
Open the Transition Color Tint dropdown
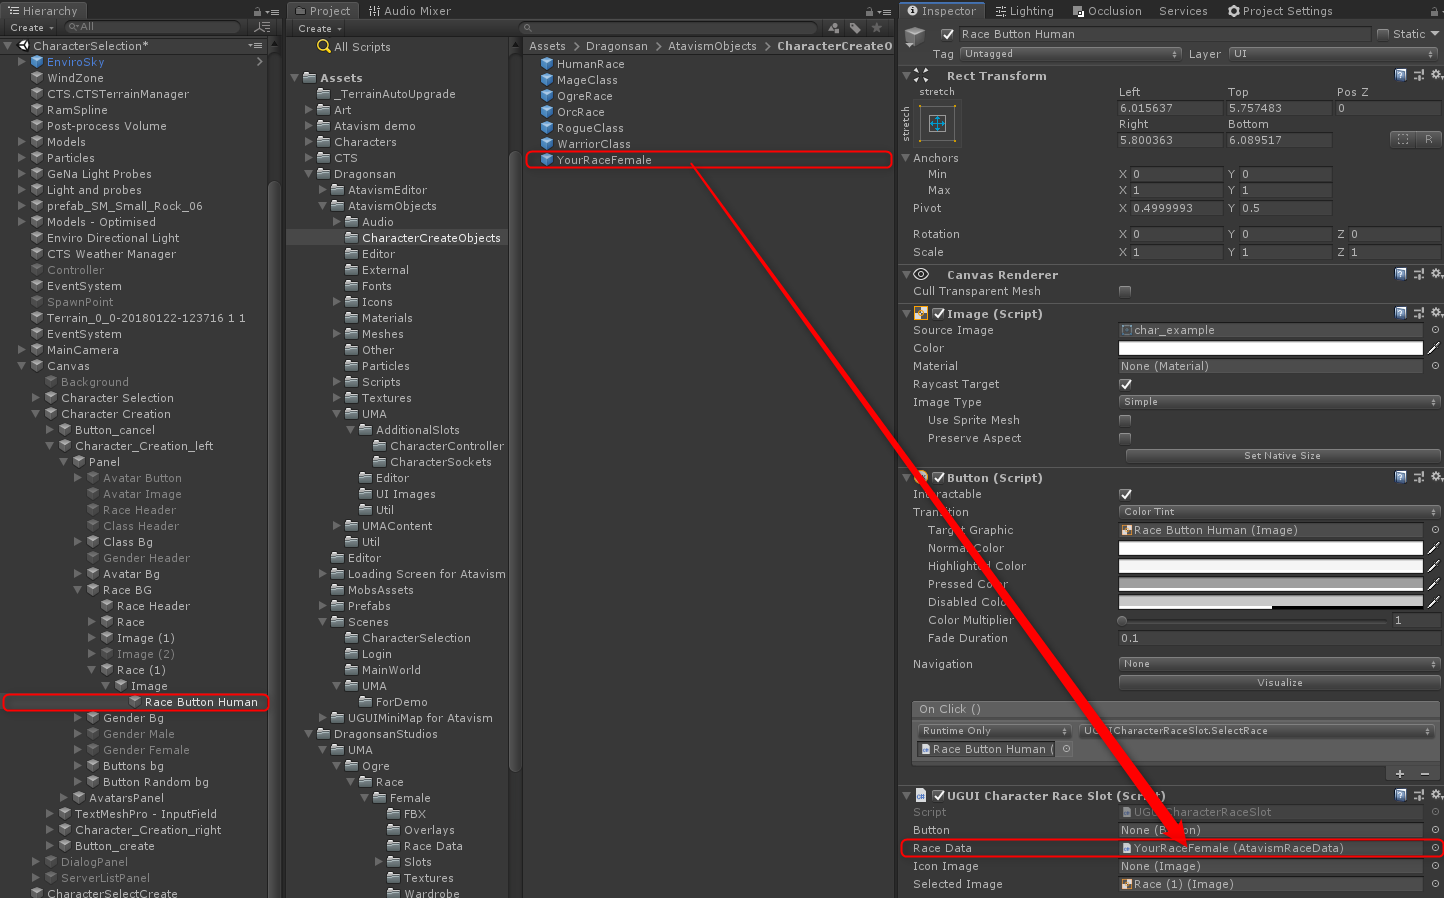[x=1279, y=512]
